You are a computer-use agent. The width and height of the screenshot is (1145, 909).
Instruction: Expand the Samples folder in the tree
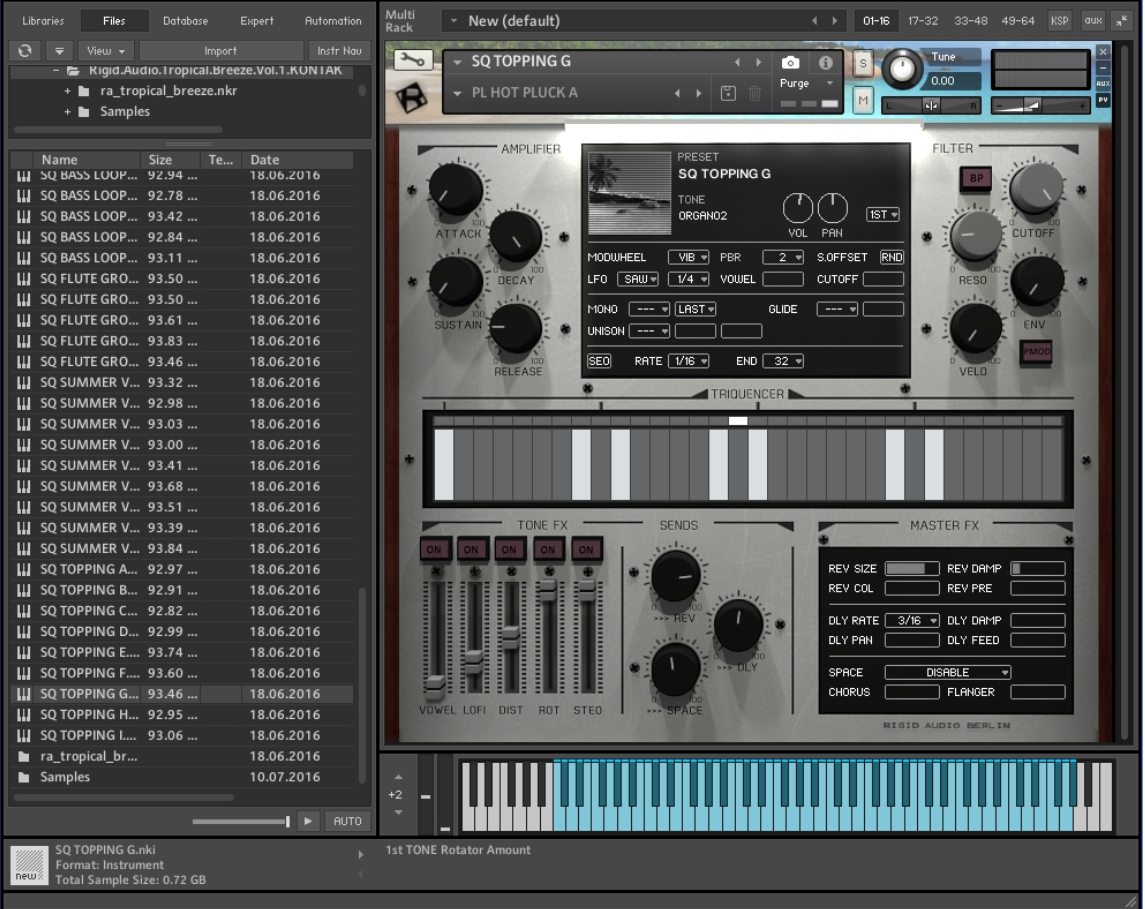(x=67, y=112)
